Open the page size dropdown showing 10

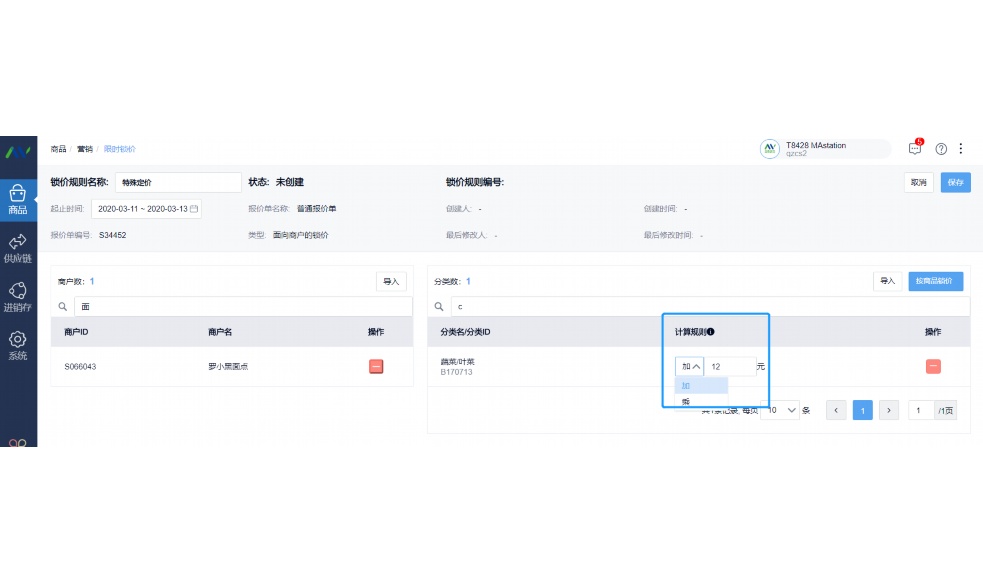click(x=780, y=410)
